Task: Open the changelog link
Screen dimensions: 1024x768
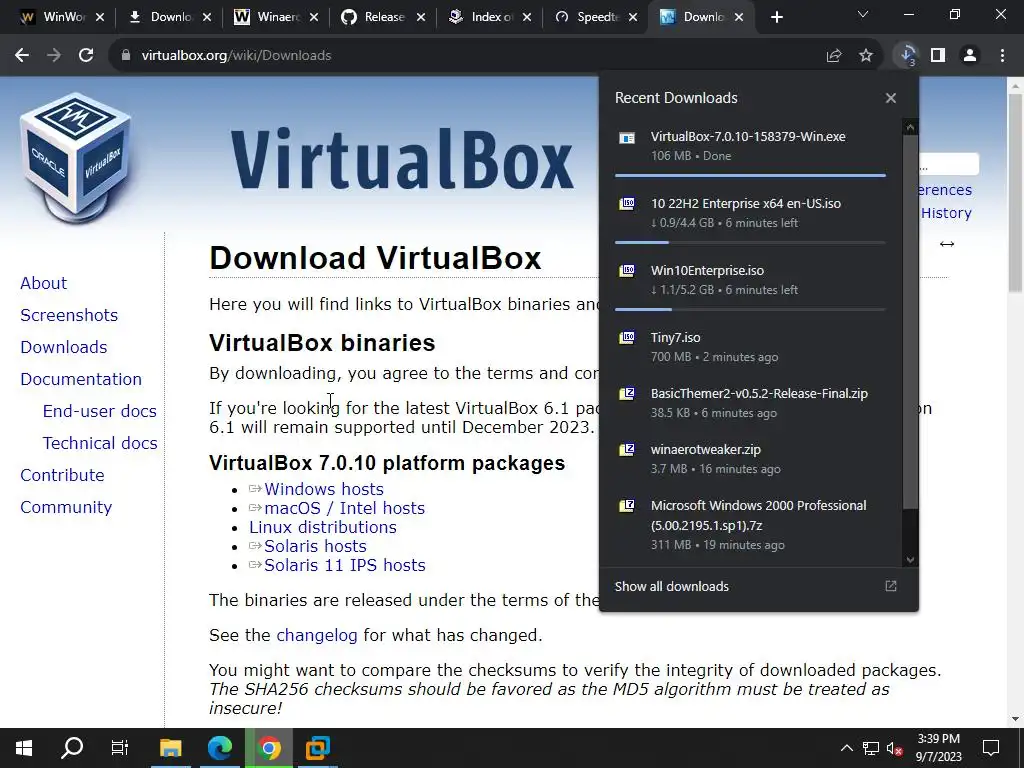Action: tap(317, 635)
